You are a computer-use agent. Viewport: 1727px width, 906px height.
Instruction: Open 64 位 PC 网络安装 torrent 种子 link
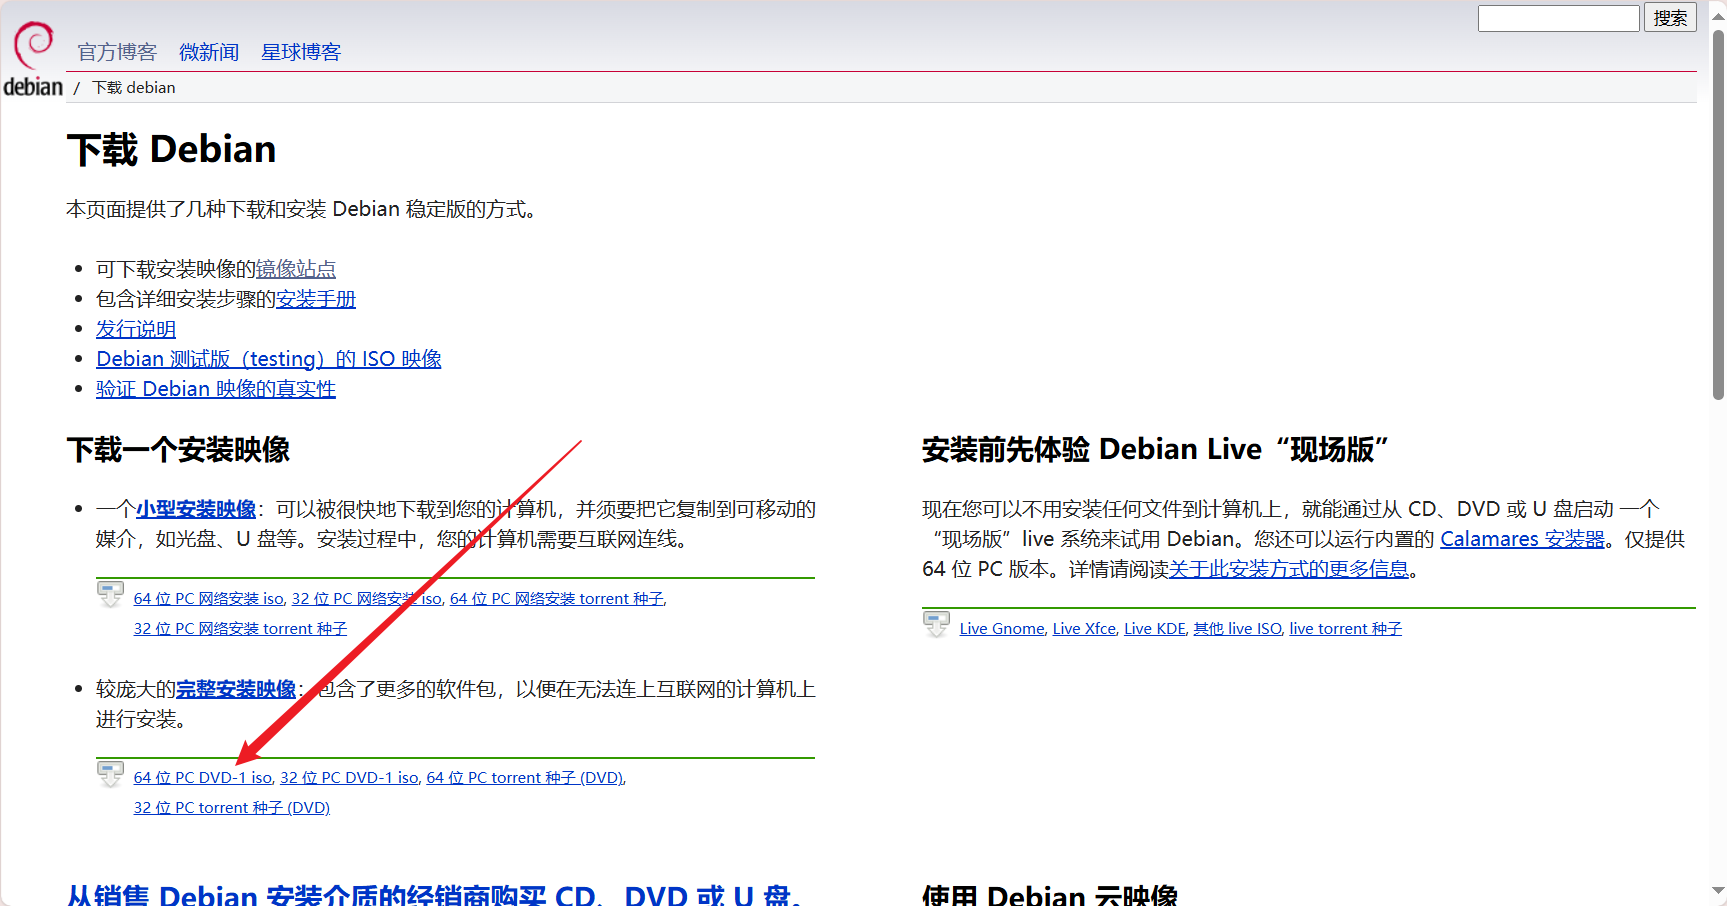pyautogui.click(x=557, y=599)
